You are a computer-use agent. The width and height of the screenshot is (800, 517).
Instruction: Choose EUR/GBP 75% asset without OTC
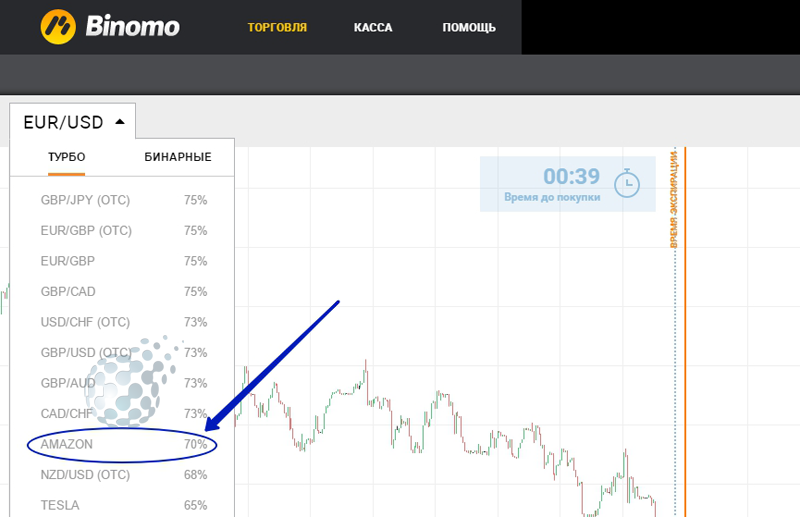click(122, 261)
